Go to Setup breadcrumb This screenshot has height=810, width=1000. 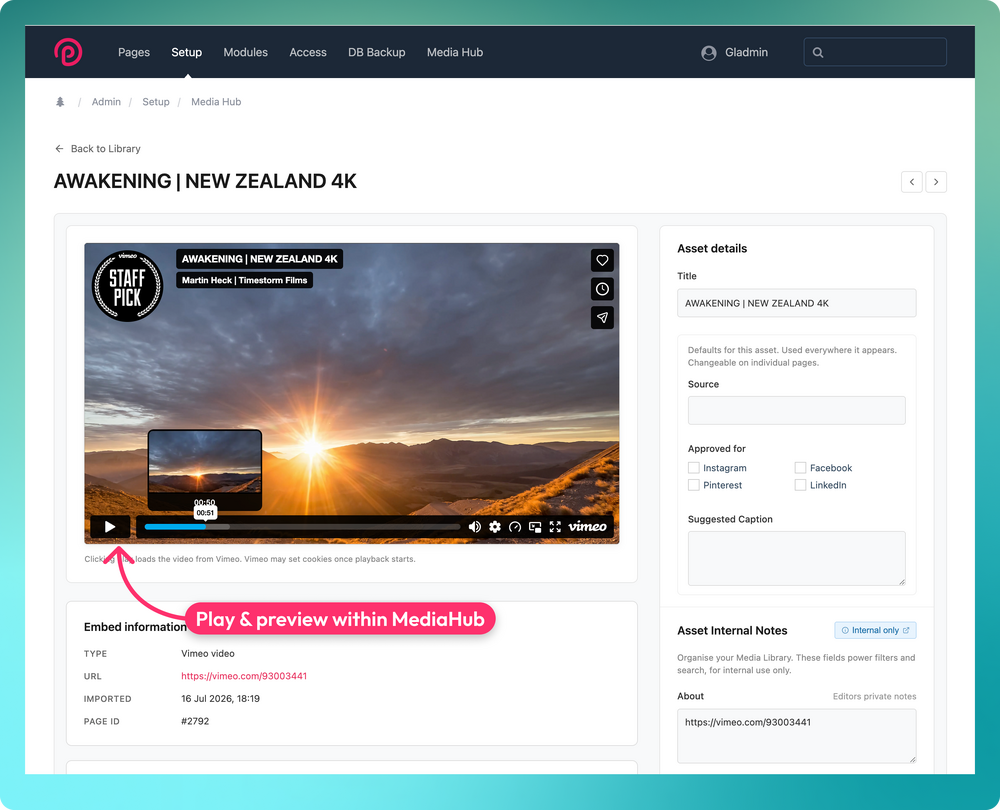(156, 102)
